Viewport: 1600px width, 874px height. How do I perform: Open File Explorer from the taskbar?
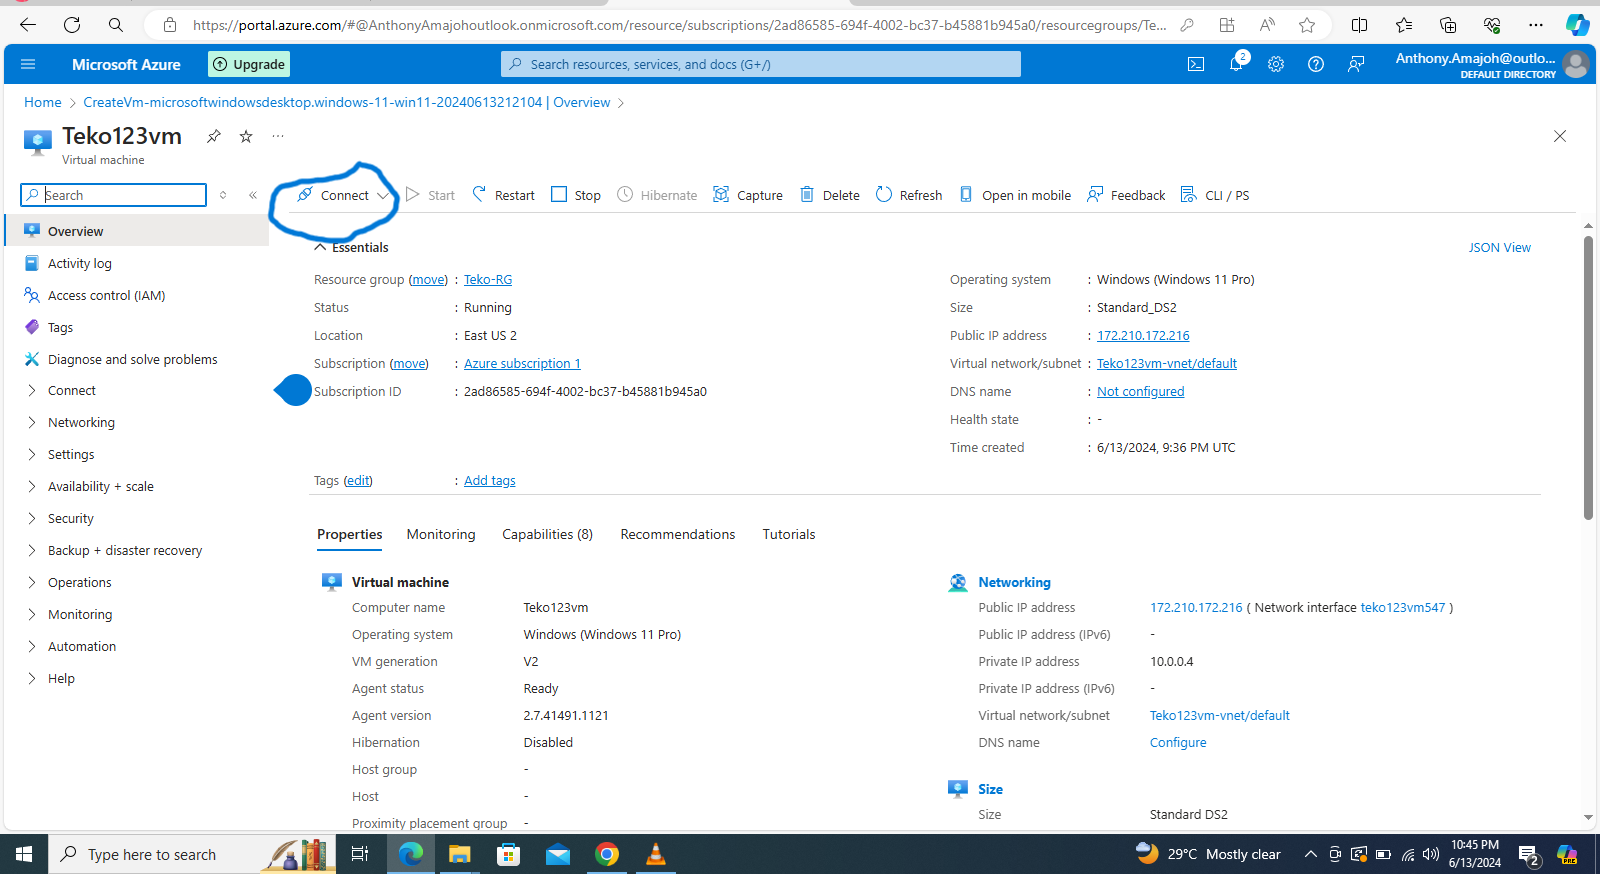(460, 854)
